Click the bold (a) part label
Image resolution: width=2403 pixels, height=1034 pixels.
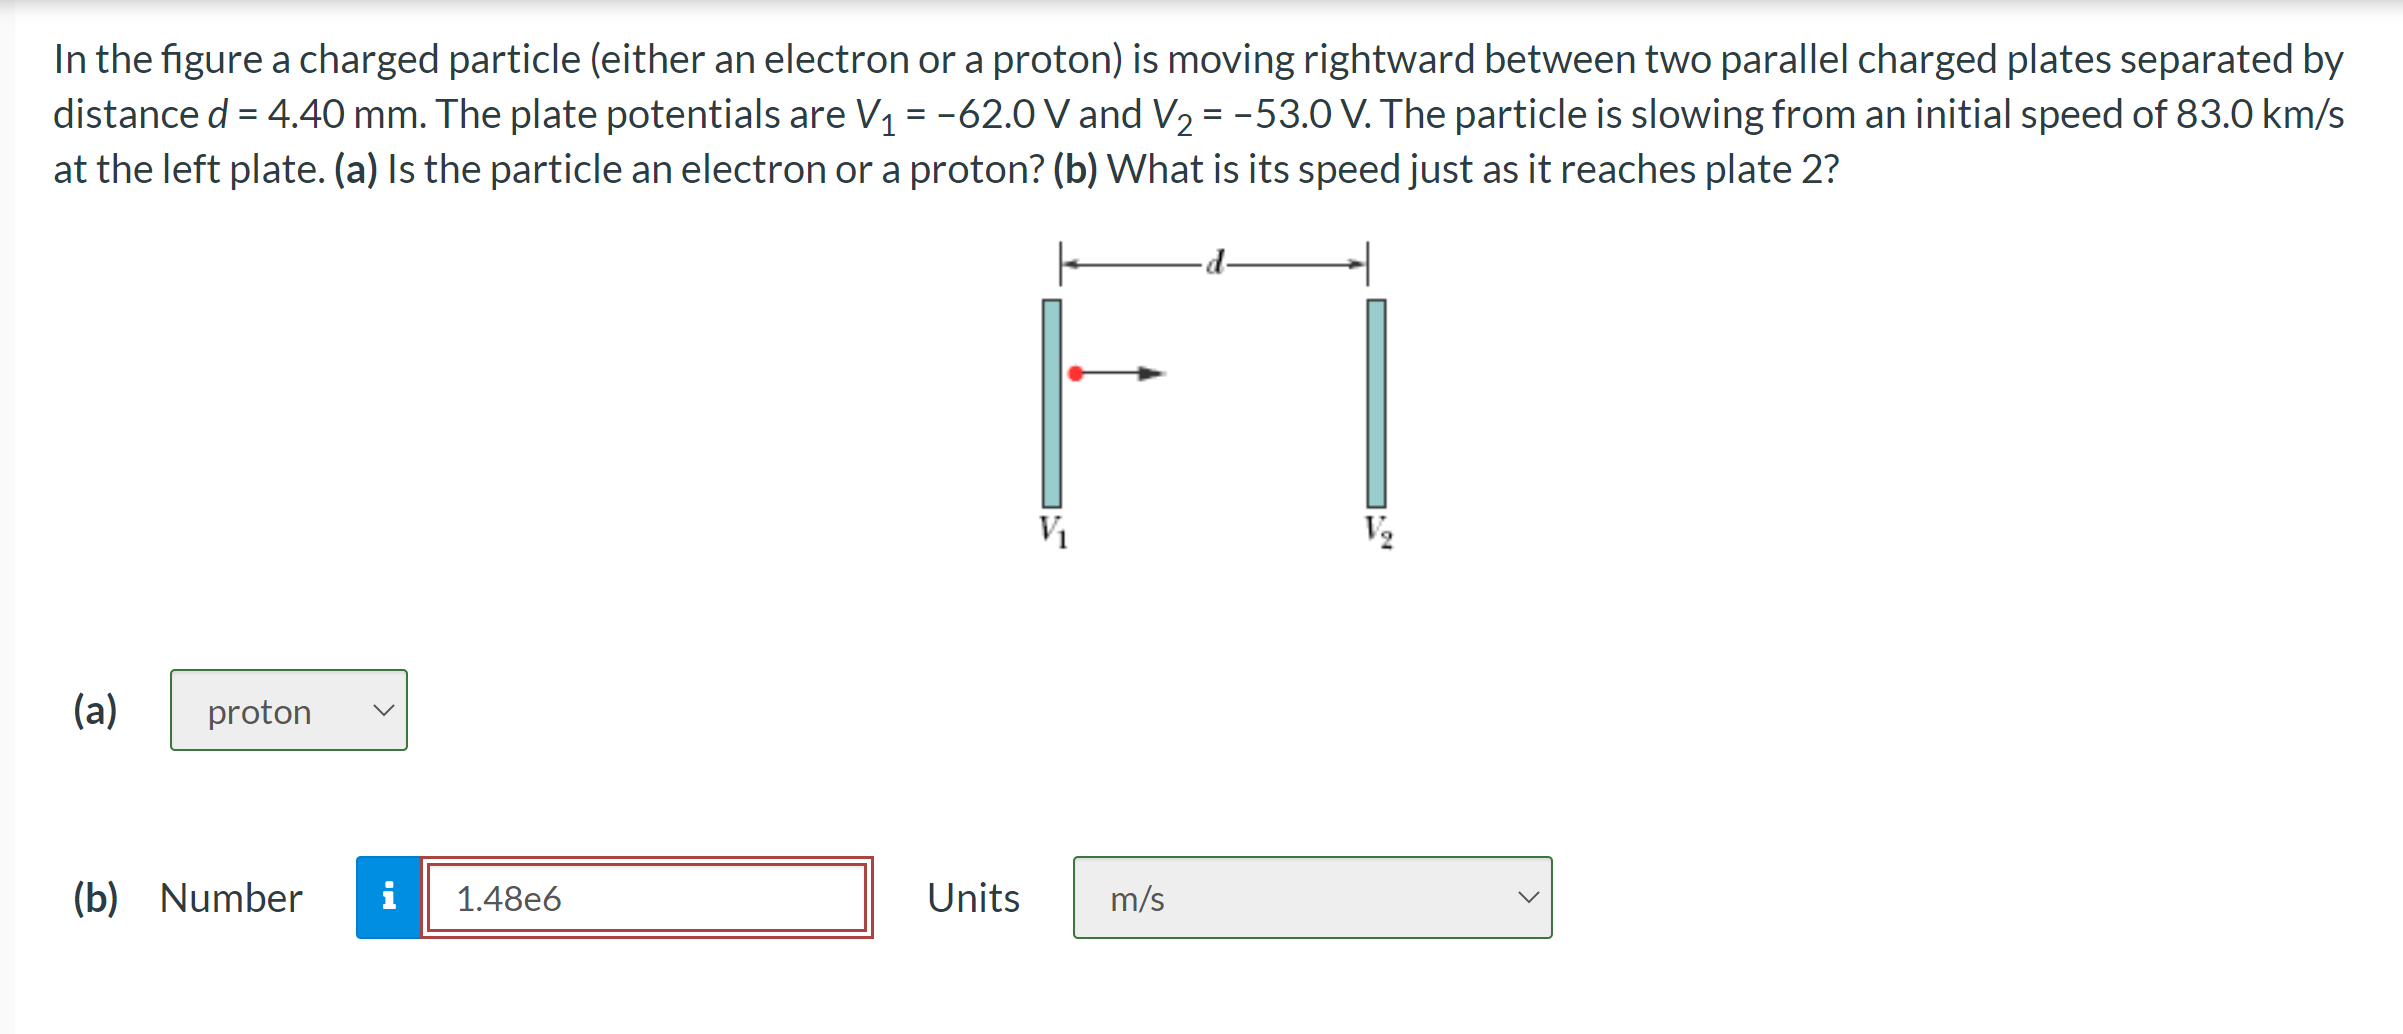94,710
